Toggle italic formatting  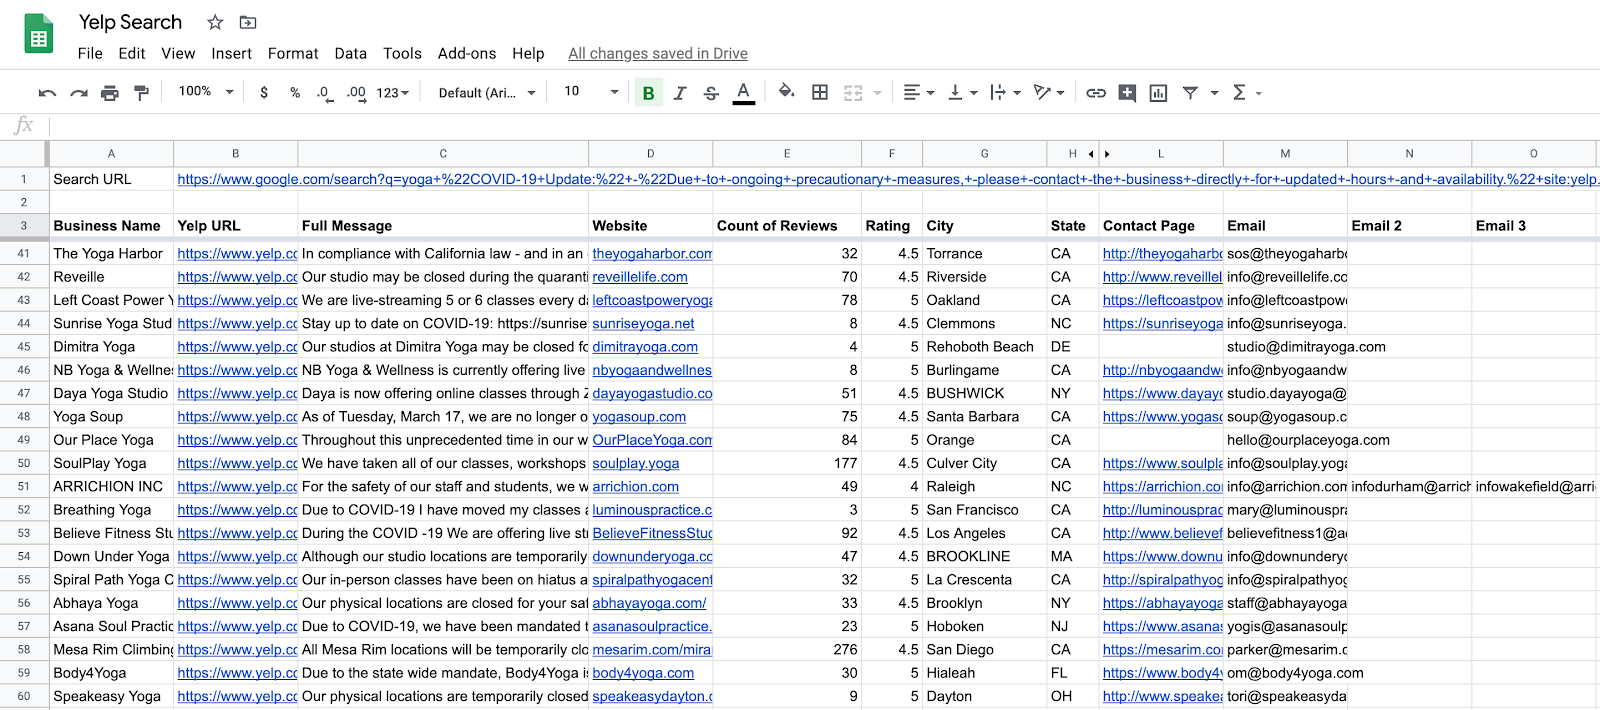680,93
